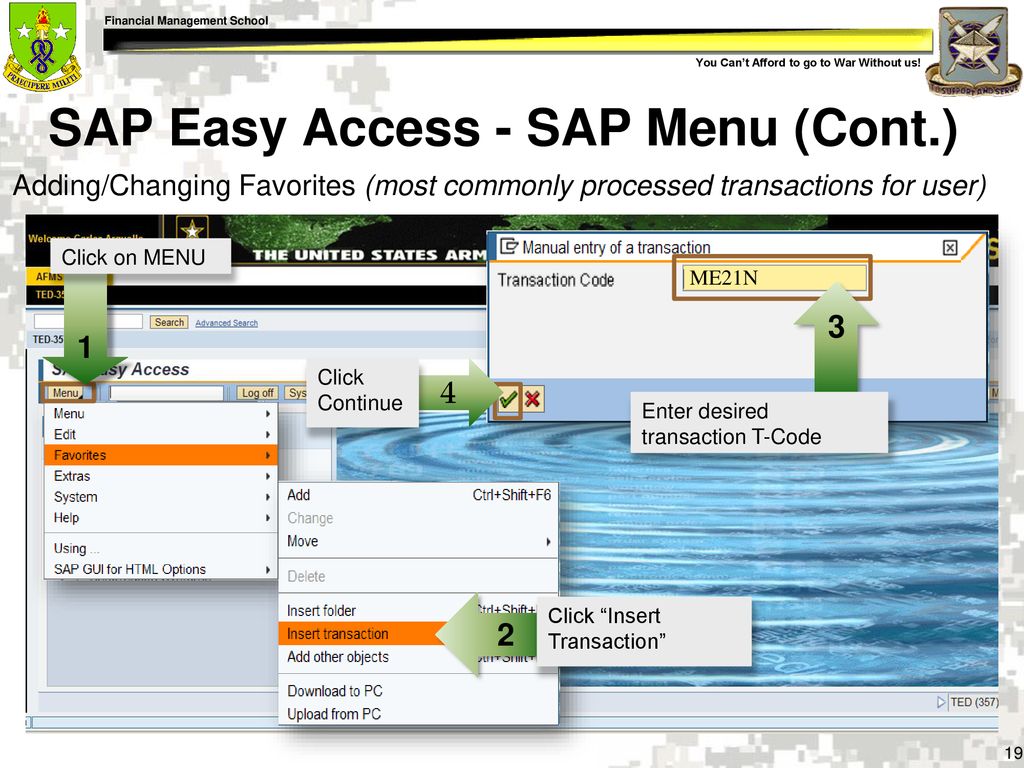This screenshot has height=768, width=1024.
Task: Click the Transaction Code field containing ME21N
Action: pyautogui.click(x=775, y=278)
